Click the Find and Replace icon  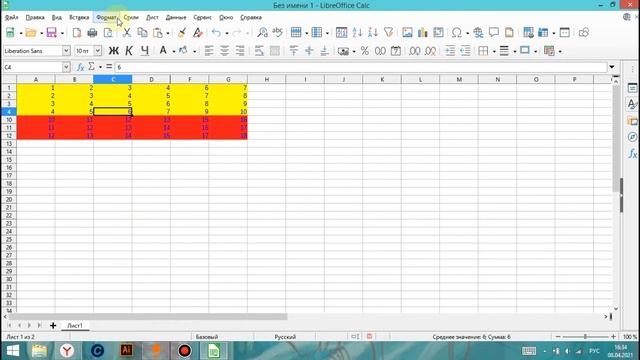[262, 33]
